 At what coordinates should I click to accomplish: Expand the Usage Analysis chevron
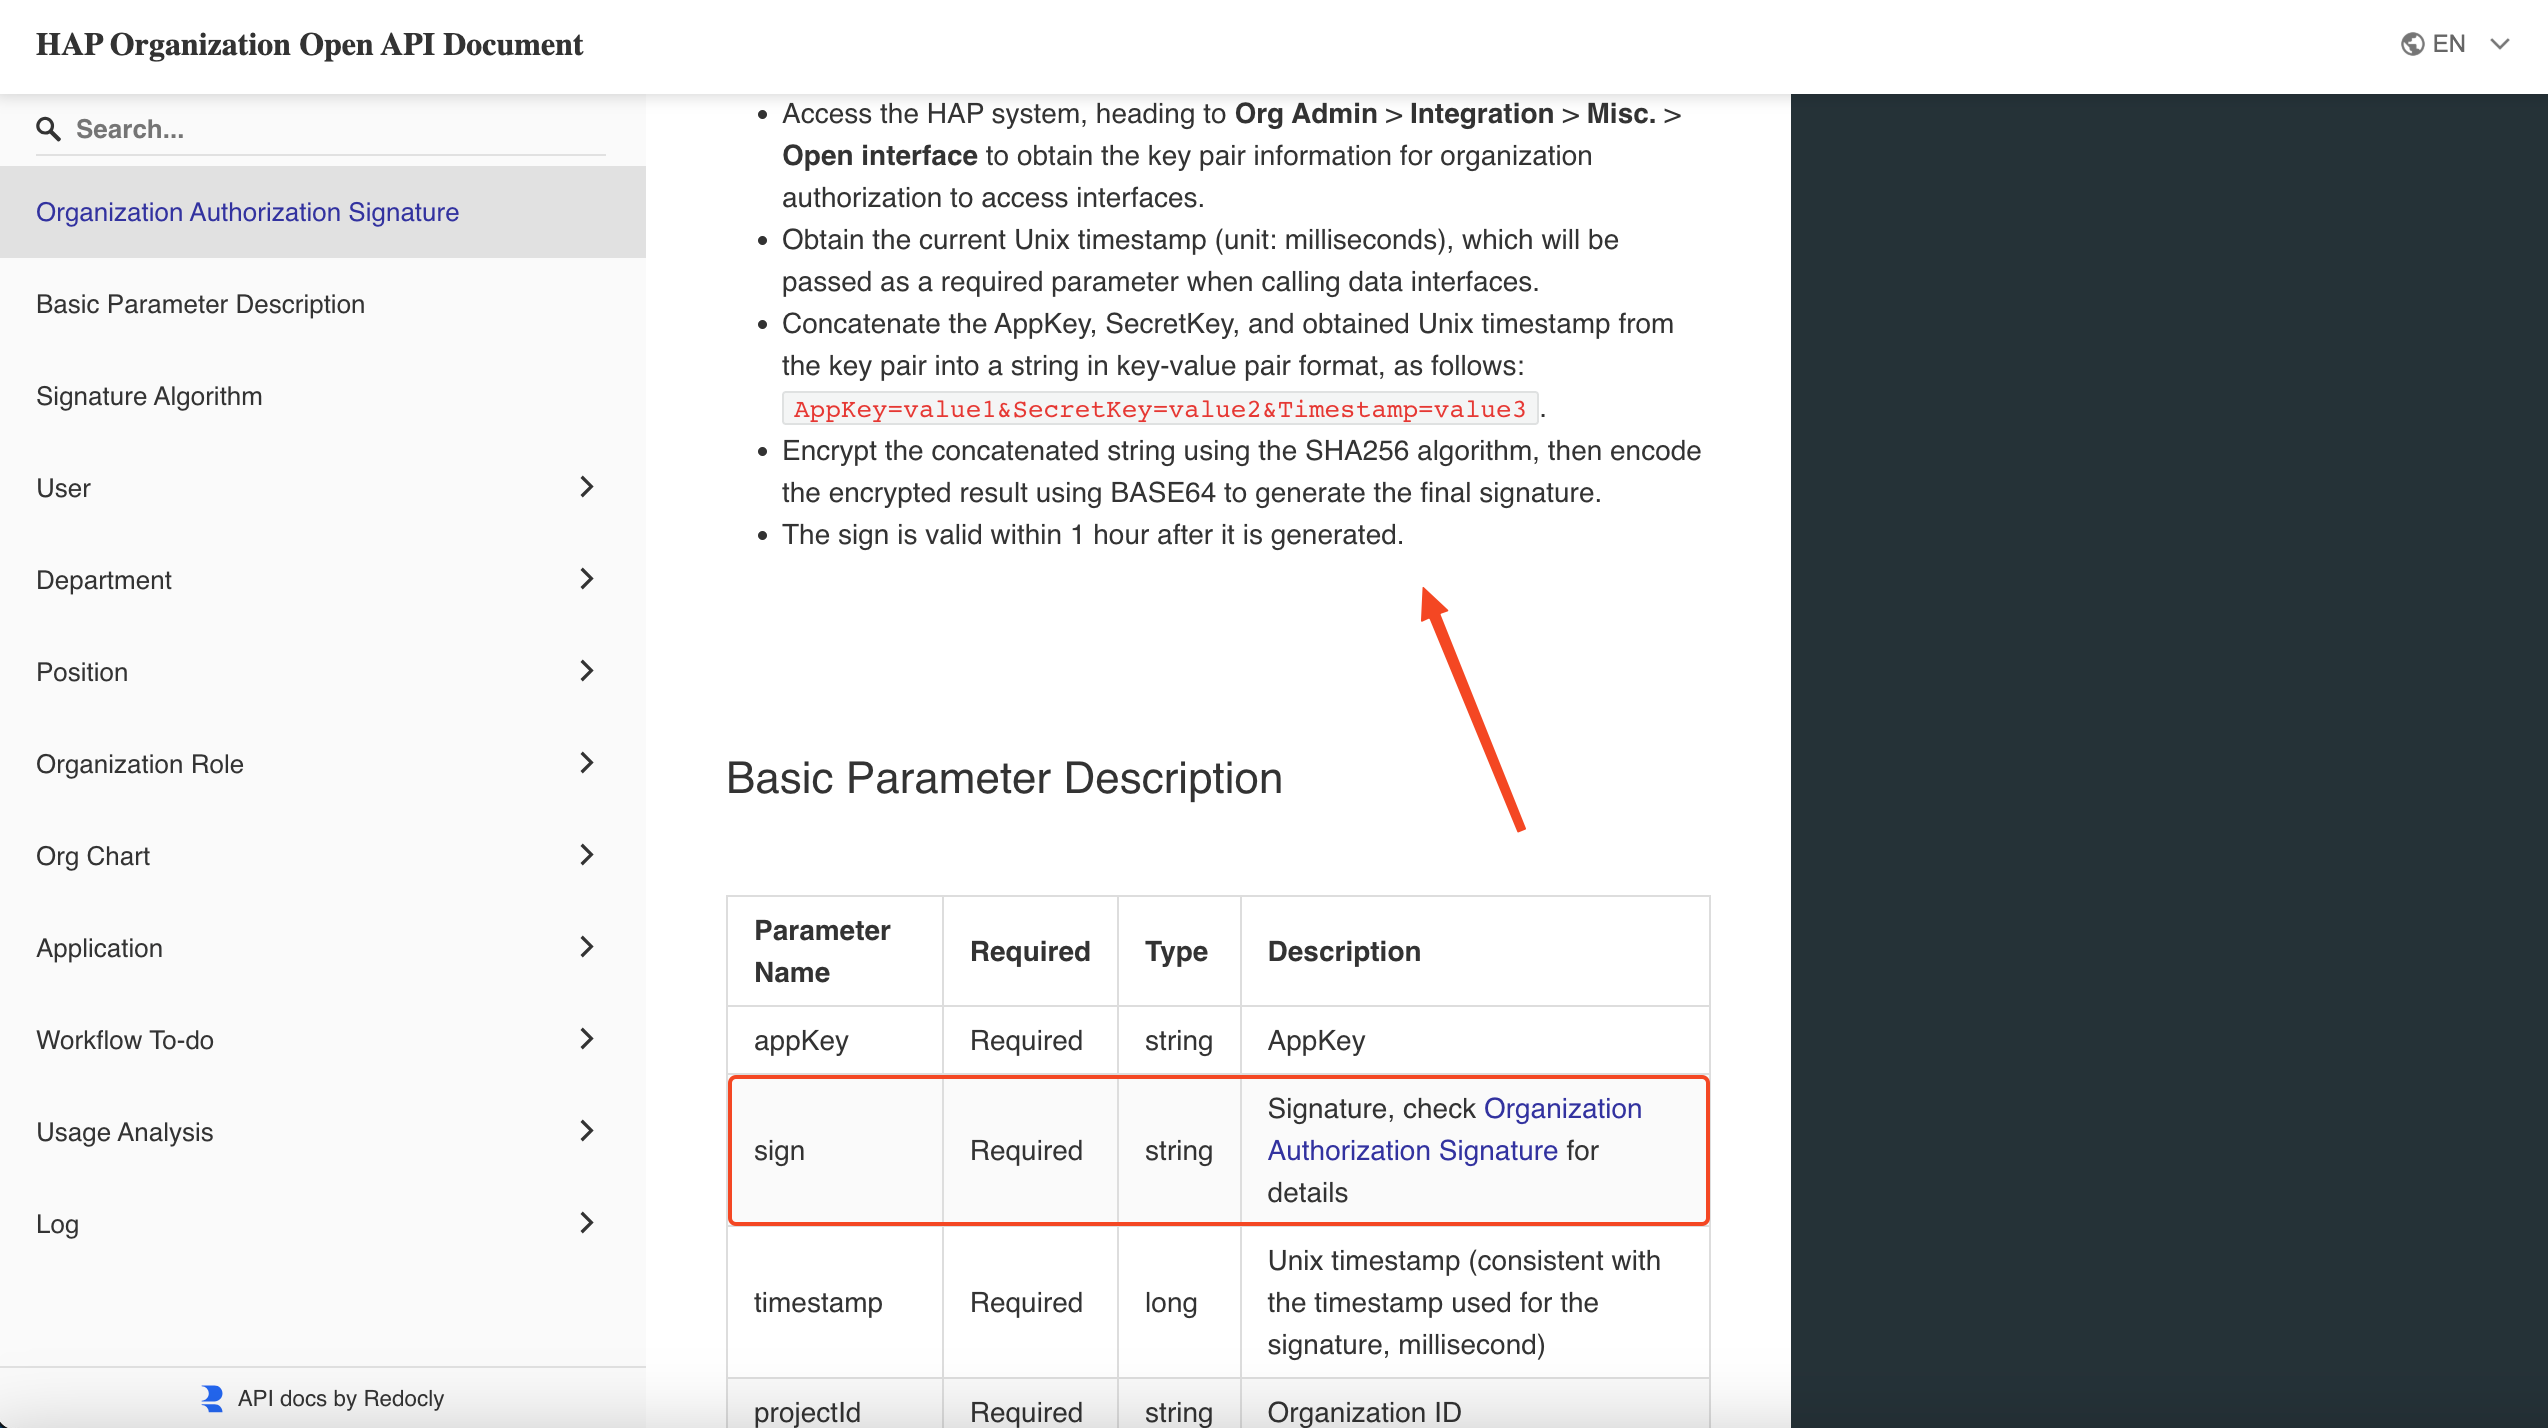[587, 1131]
